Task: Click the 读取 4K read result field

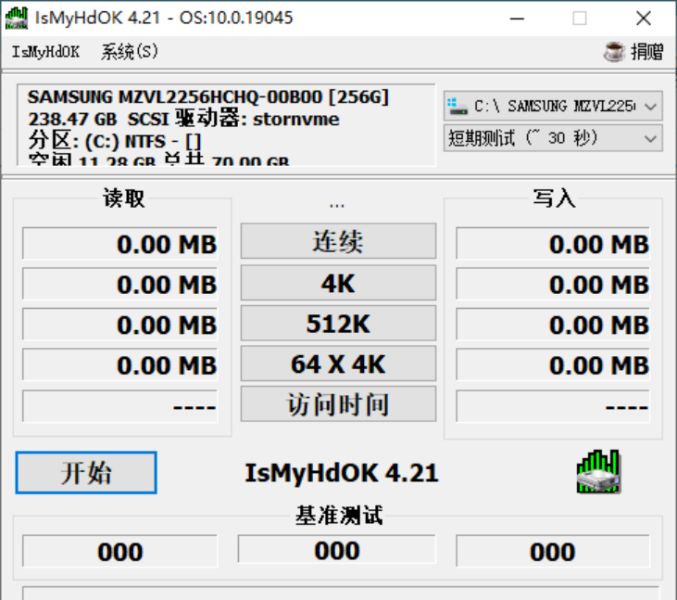Action: click(x=120, y=284)
